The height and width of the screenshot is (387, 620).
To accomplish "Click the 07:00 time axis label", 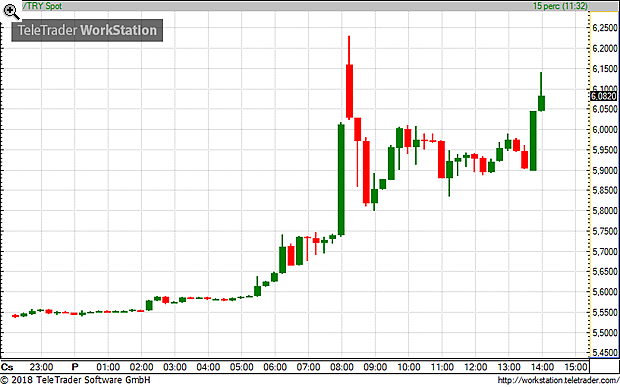I will 308,366.
